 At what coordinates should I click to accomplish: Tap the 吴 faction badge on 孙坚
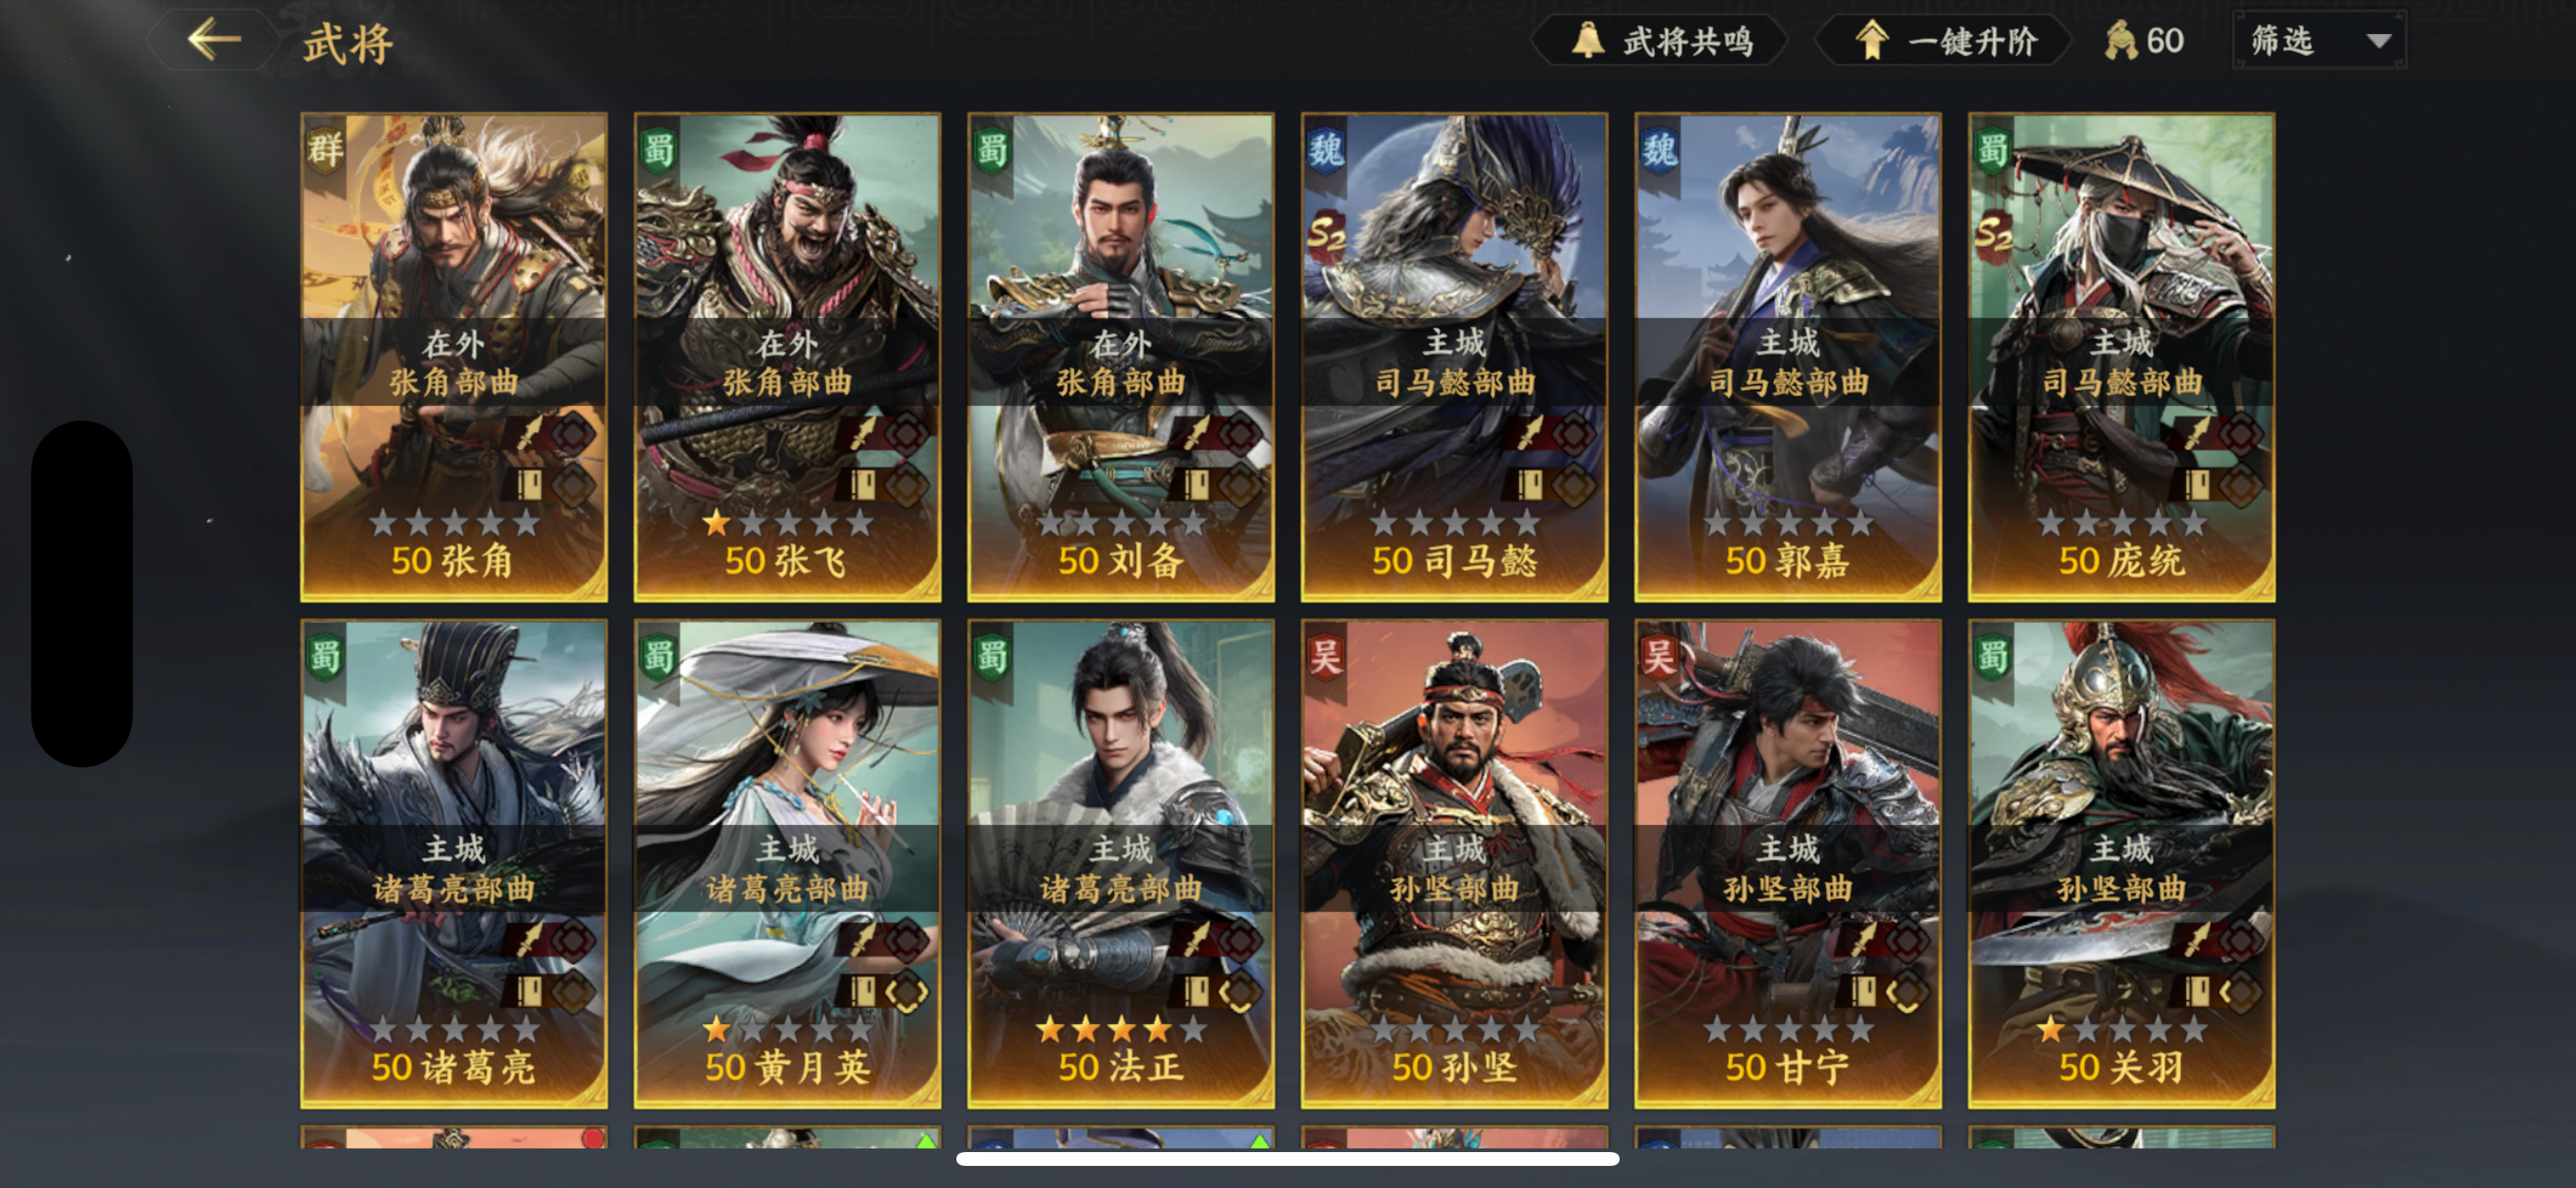(x=1326, y=657)
